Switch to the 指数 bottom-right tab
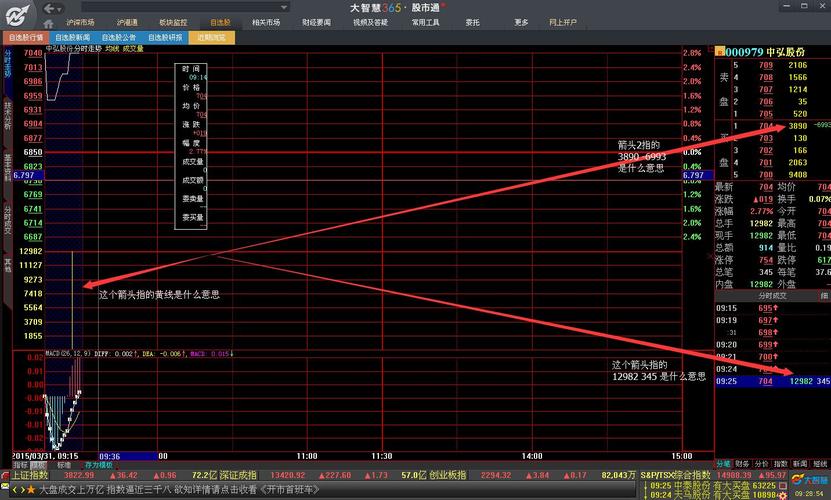The image size is (831, 500). click(x=781, y=464)
